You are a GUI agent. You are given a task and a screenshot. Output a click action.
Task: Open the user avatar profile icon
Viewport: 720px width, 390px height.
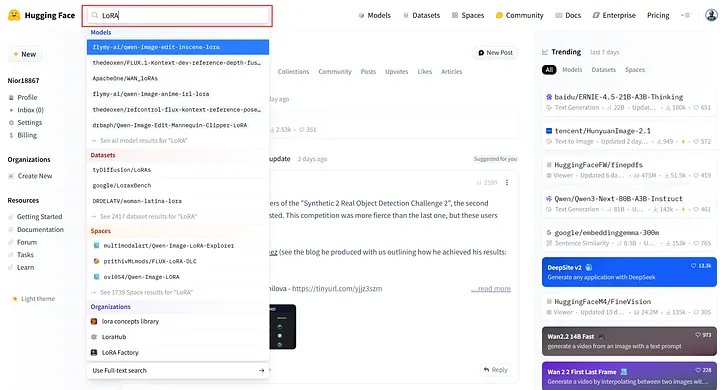pos(711,15)
